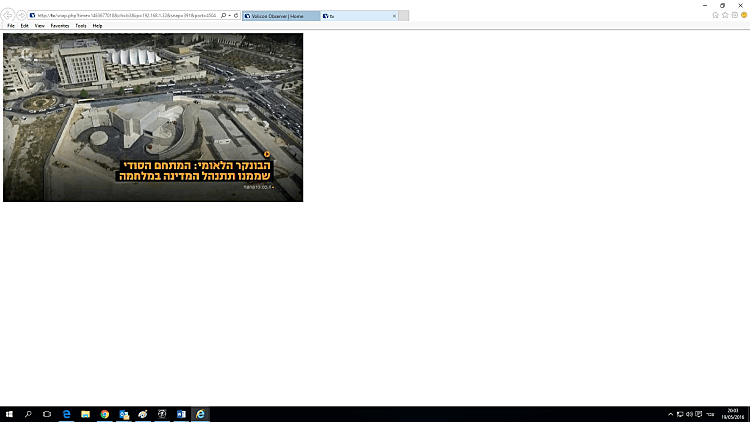Open Google Chrome from the taskbar
The width and height of the screenshot is (750, 422).
[x=105, y=414]
